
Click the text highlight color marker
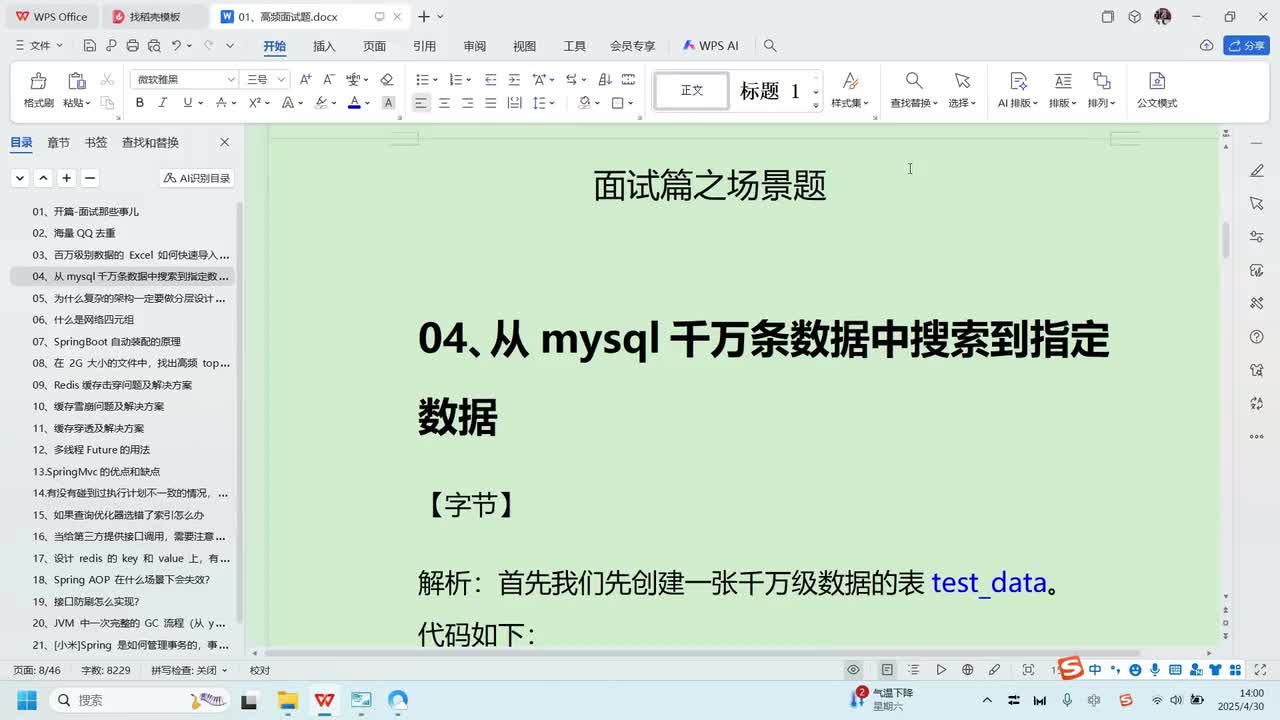pos(321,103)
